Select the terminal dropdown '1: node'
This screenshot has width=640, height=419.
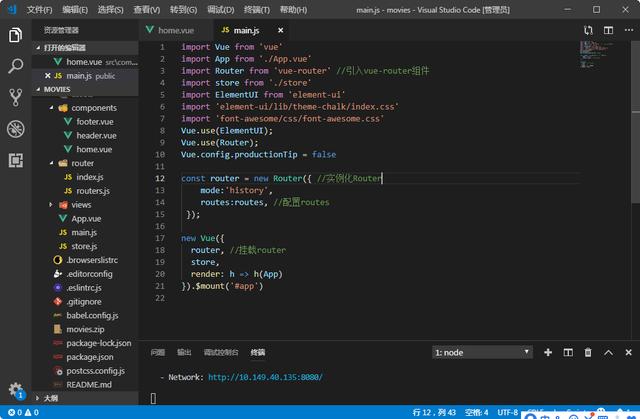pos(482,352)
